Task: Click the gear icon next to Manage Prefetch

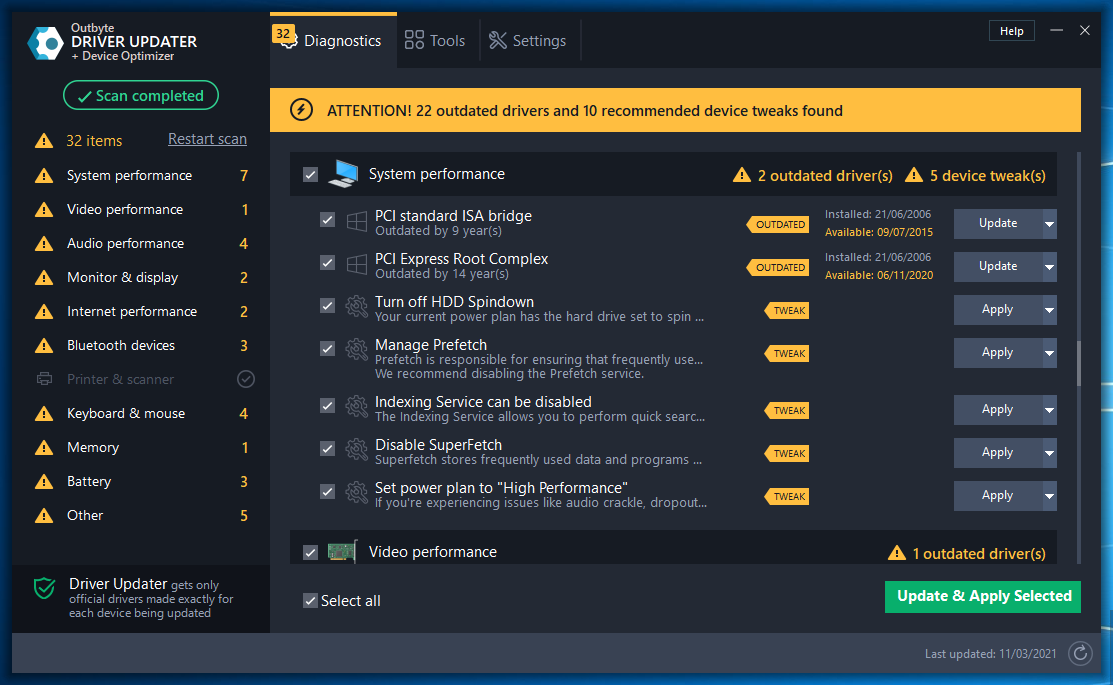Action: (357, 349)
